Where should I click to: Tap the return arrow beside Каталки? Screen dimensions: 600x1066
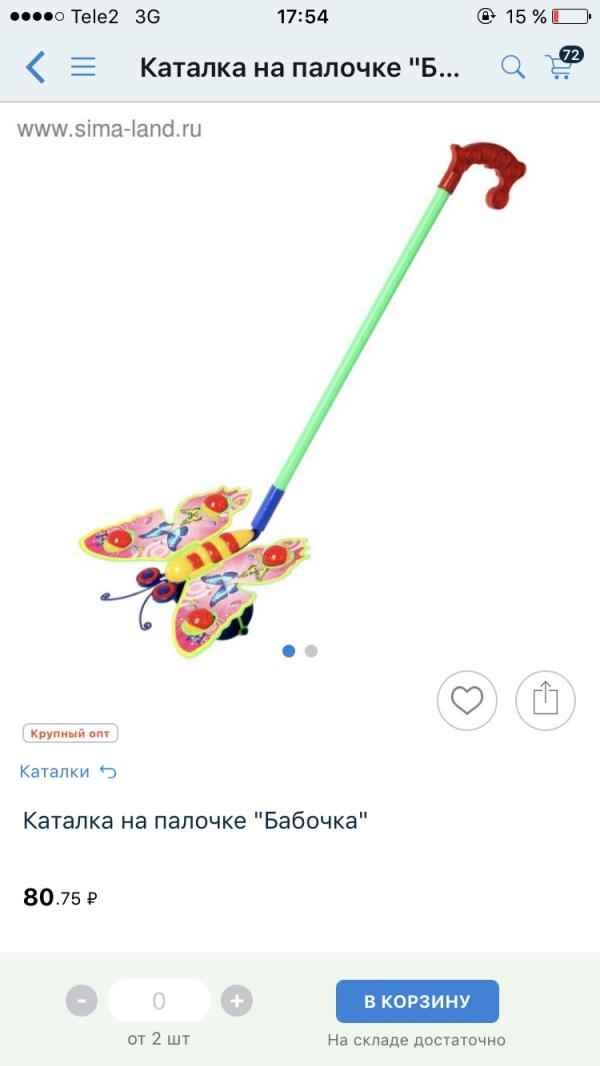[x=108, y=772]
